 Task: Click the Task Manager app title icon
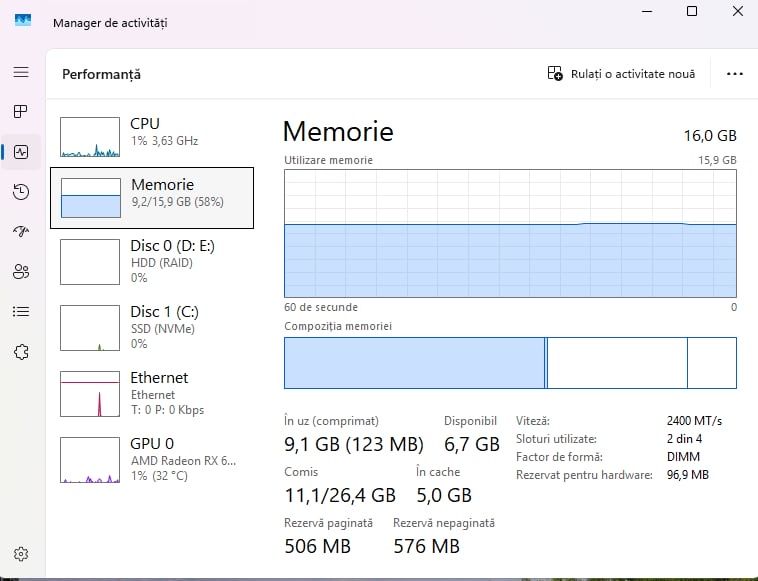tap(23, 22)
